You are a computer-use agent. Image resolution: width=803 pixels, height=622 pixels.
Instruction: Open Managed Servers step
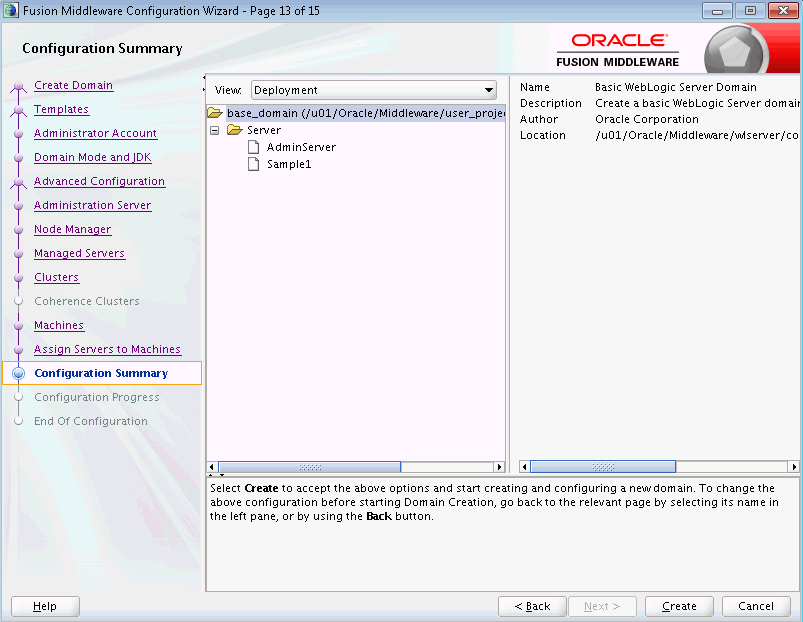[79, 253]
